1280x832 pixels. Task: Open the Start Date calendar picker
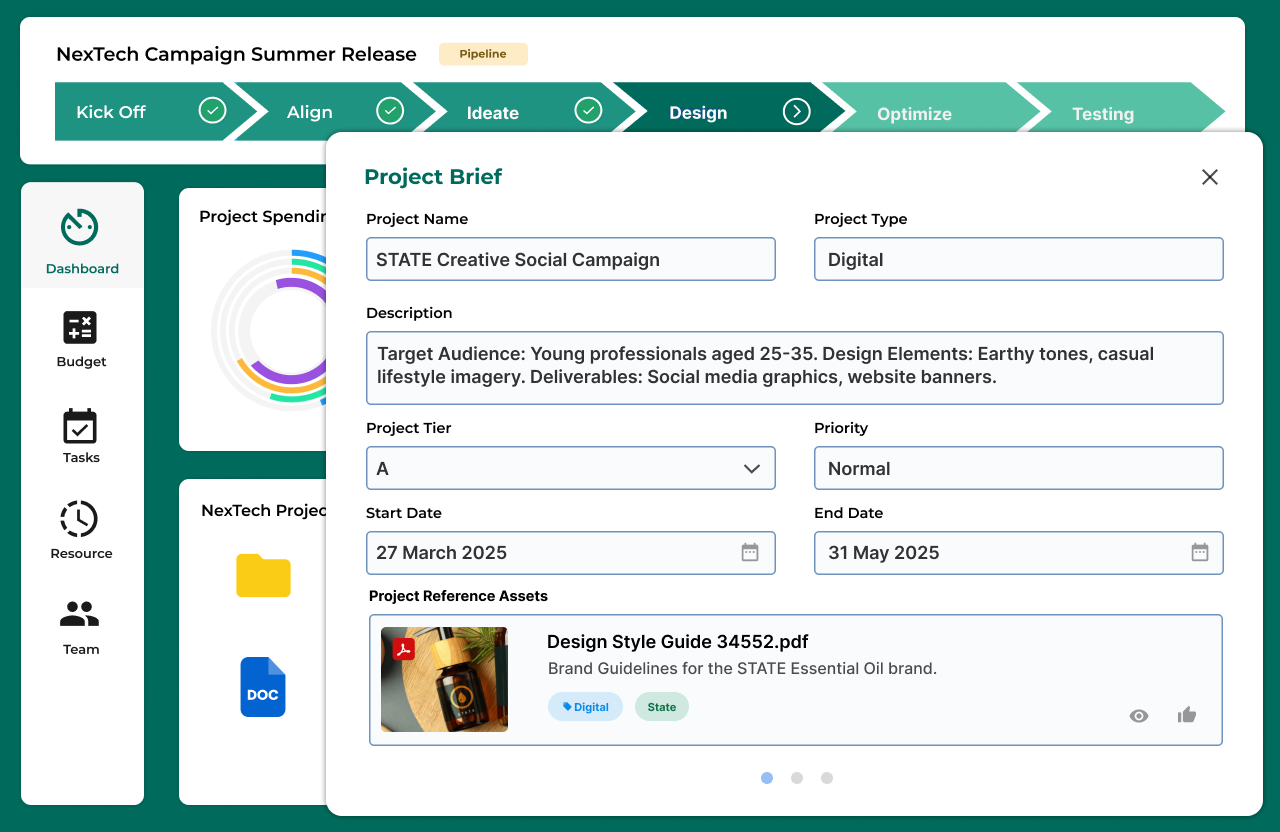click(x=750, y=553)
